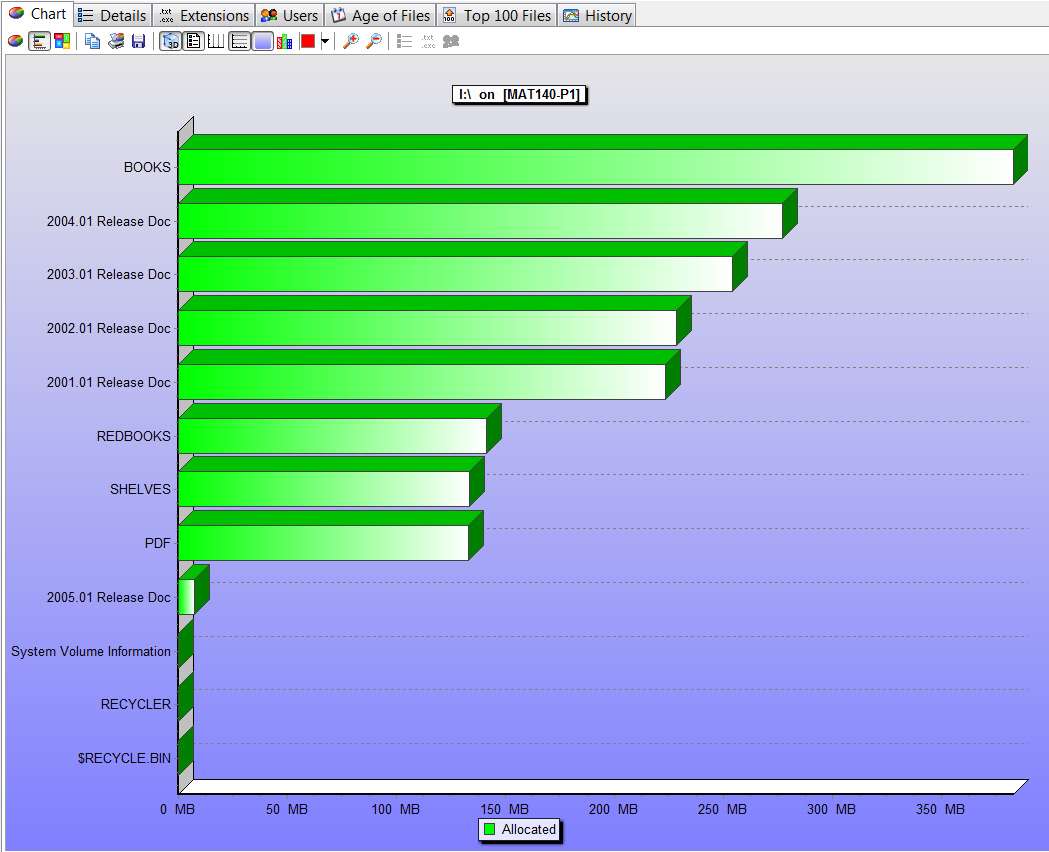Screen dimensions: 1049x852
Task: Zoom out with minus magnifier icon
Action: (x=374, y=41)
